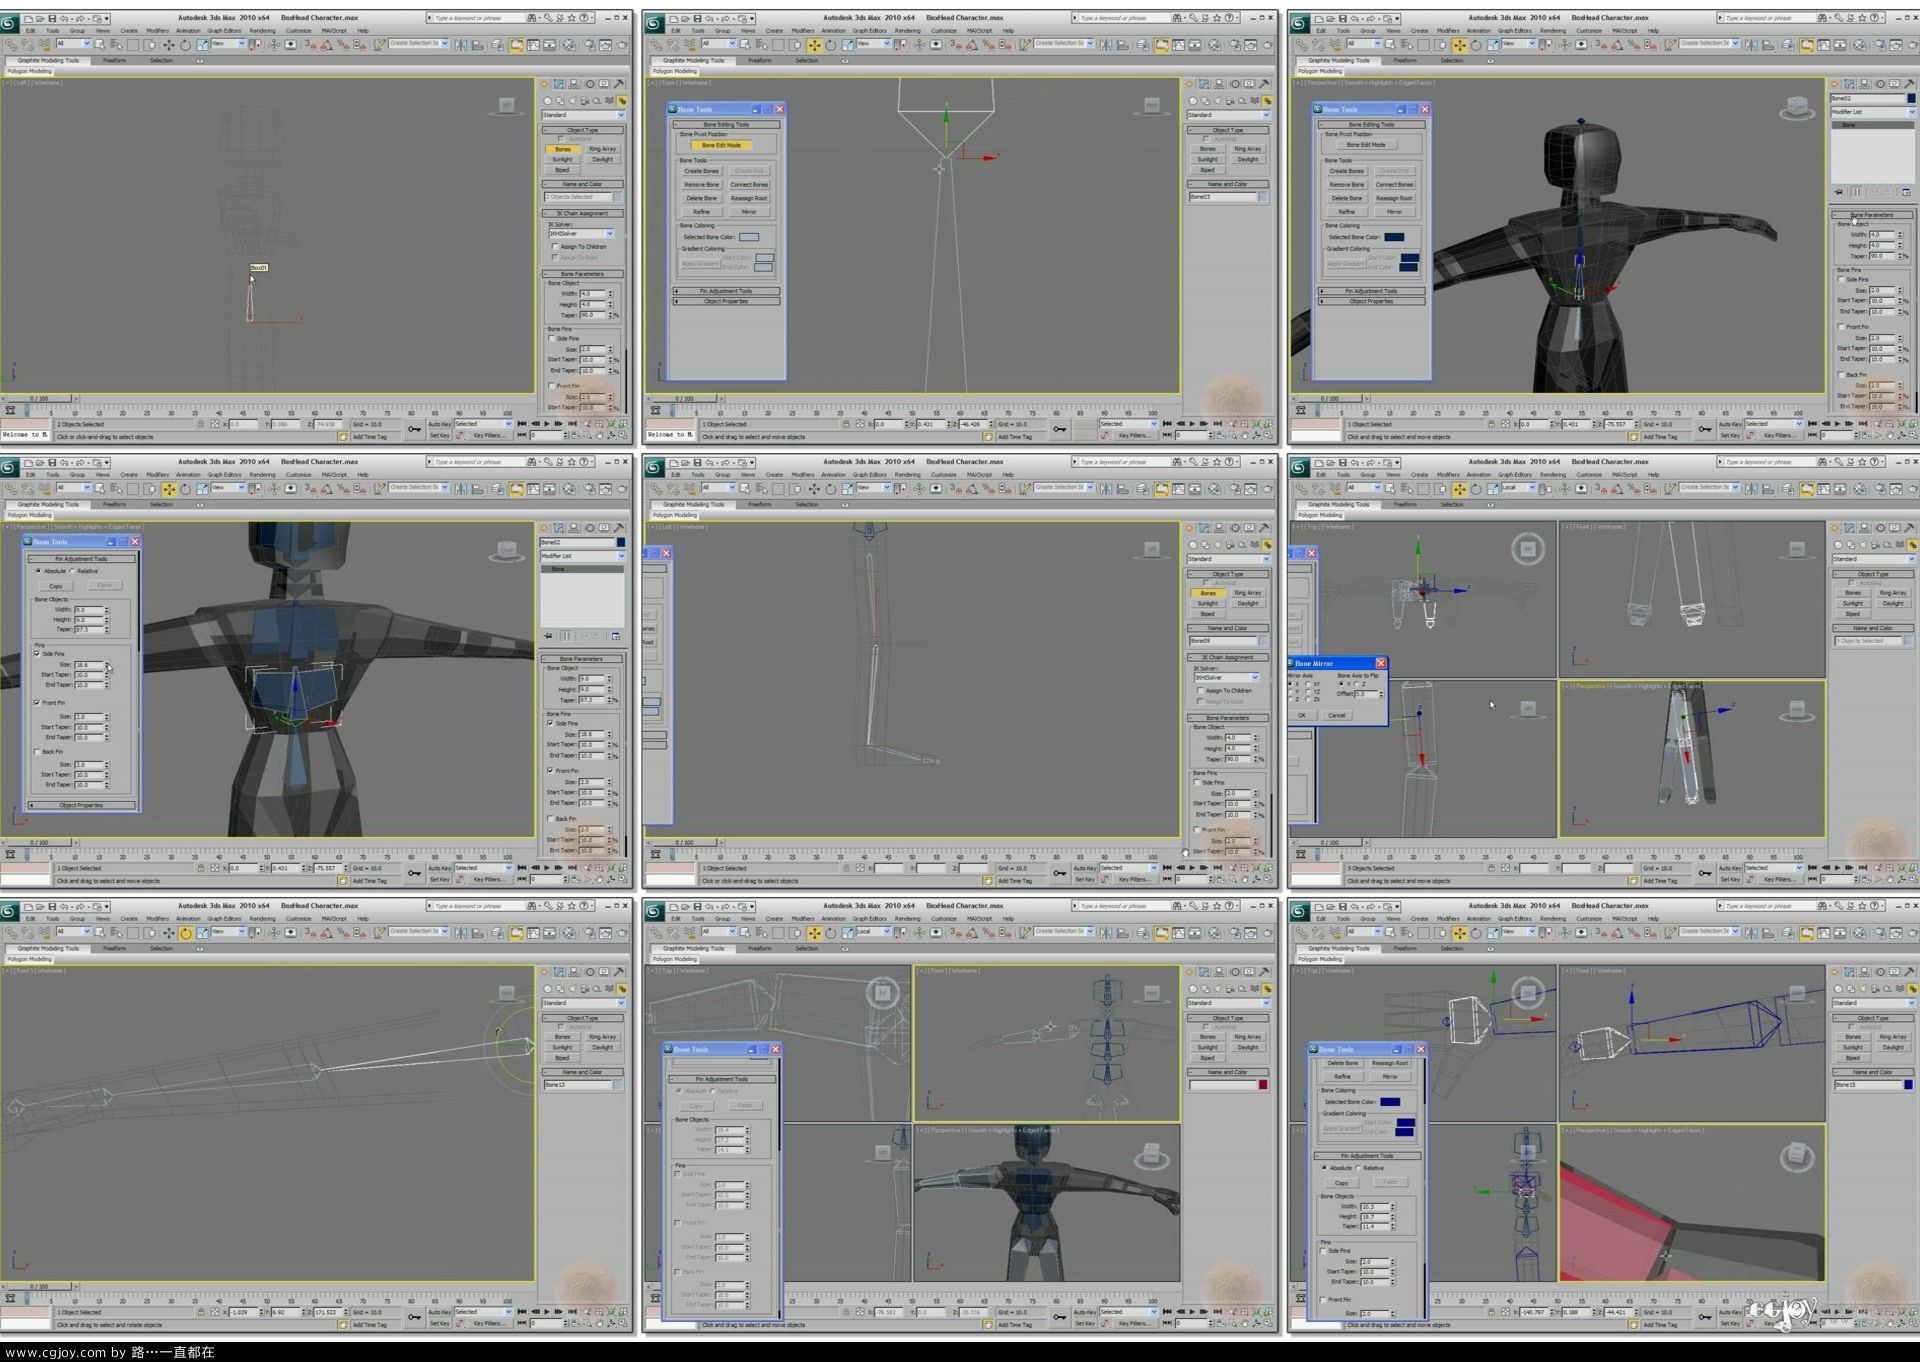Open selection filter All dropdown in top-left window
Viewport: 1920px width, 1362px height.
pos(73,43)
